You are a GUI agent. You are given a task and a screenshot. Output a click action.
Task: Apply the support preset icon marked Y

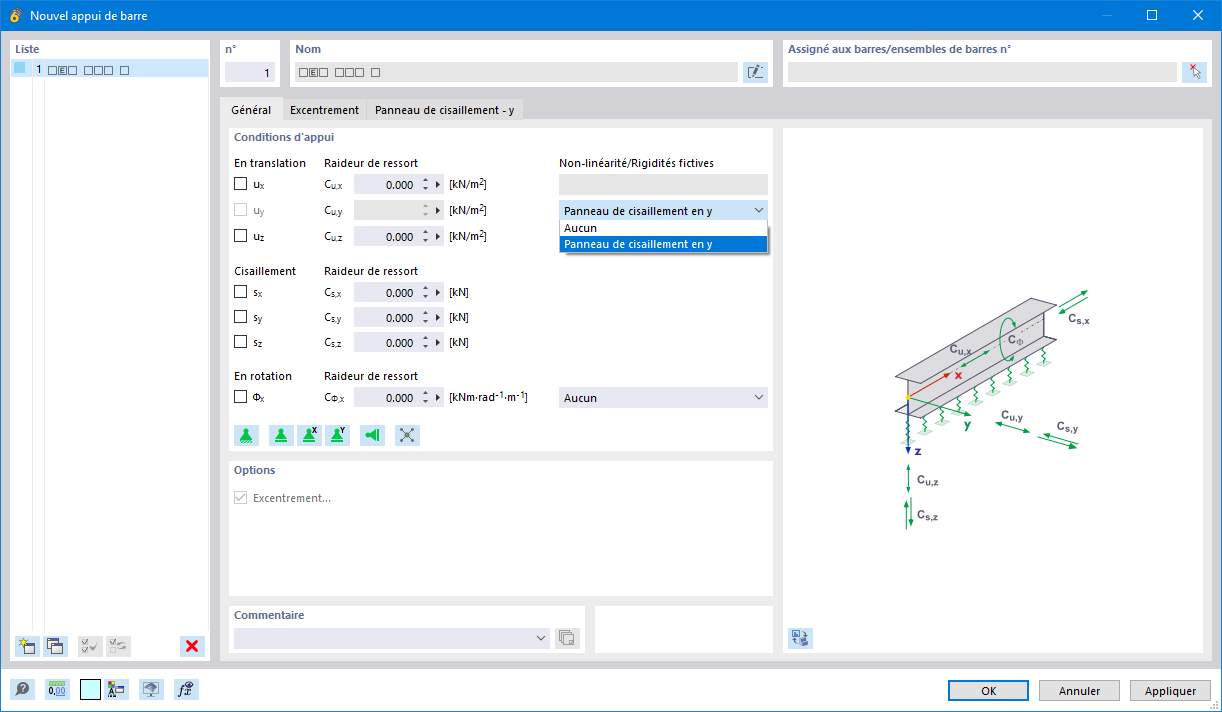(338, 435)
